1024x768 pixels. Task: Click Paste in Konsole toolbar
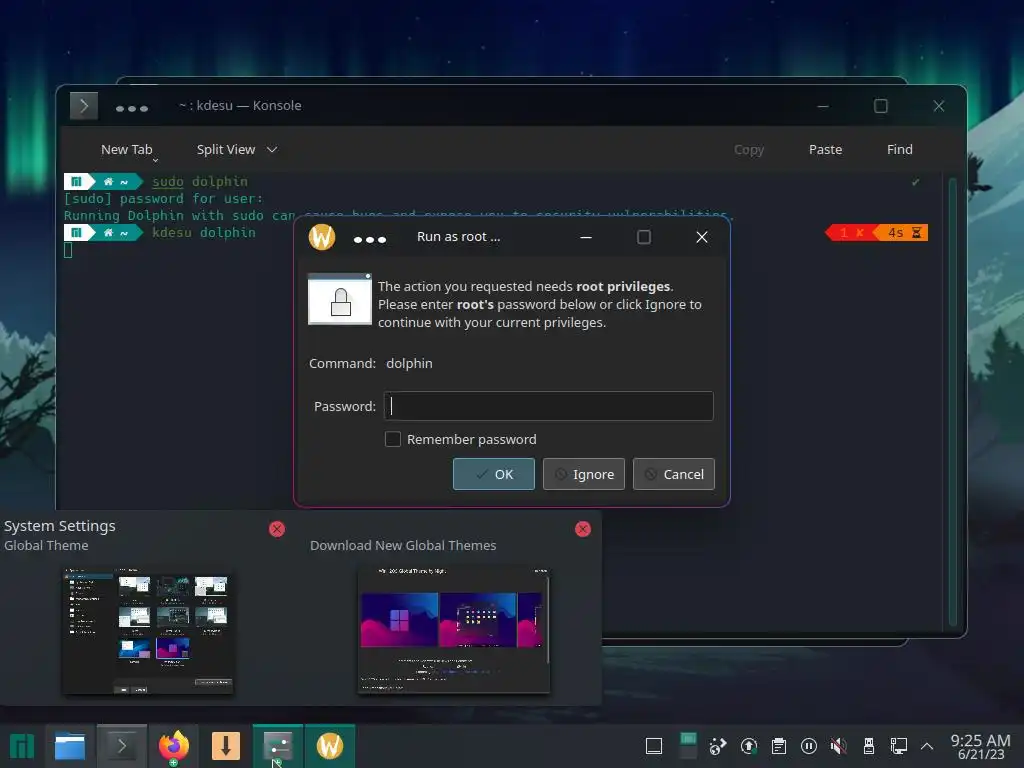click(825, 149)
